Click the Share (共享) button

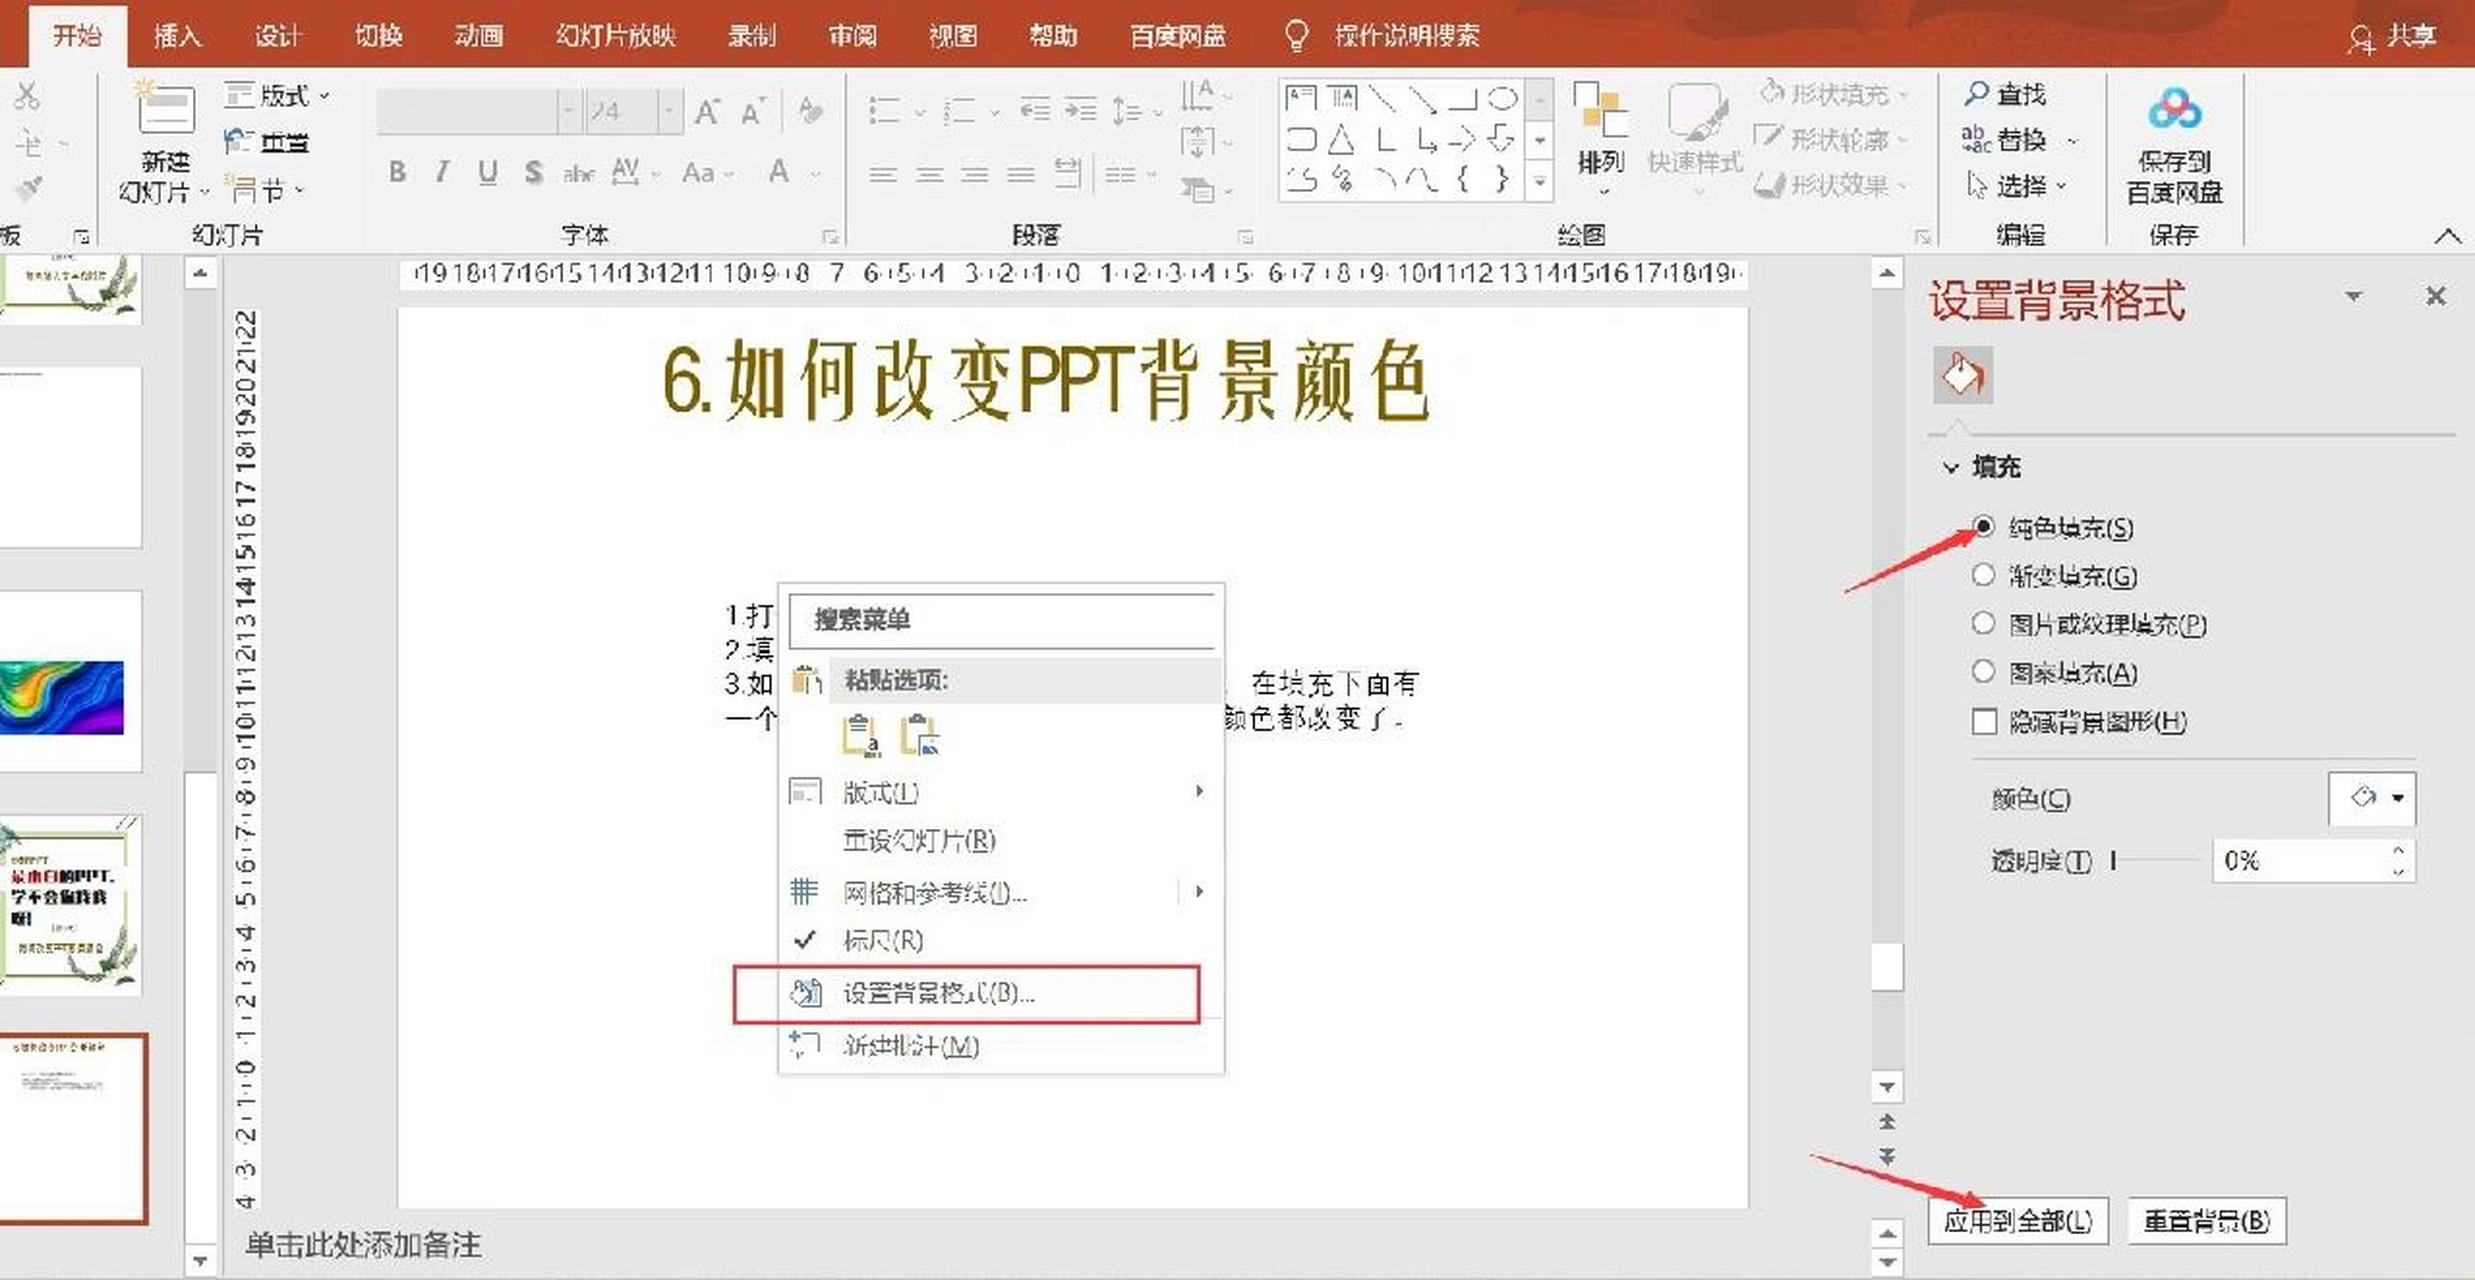tap(2393, 37)
